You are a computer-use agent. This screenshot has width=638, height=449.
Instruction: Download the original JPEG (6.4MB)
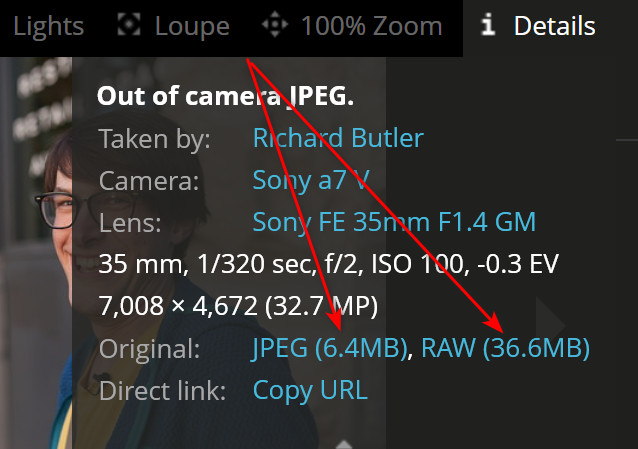(x=331, y=348)
